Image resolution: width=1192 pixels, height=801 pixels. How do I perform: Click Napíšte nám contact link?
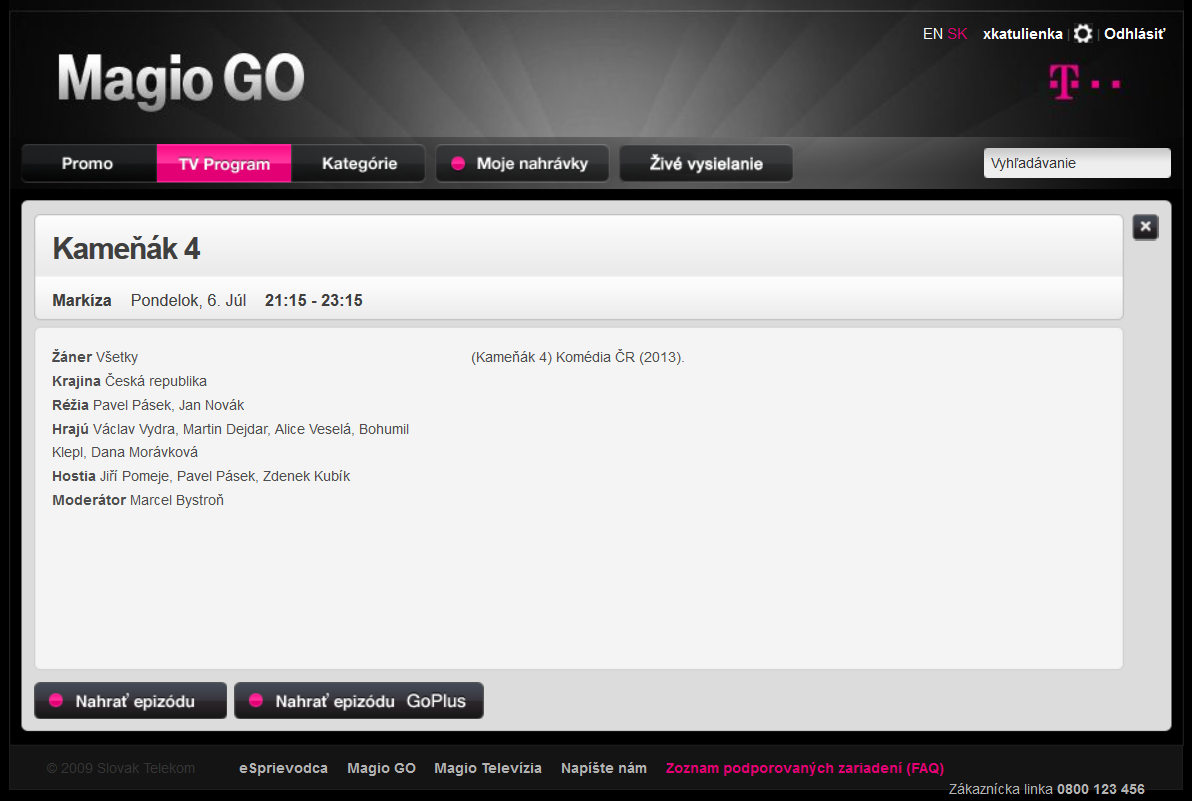click(x=604, y=768)
